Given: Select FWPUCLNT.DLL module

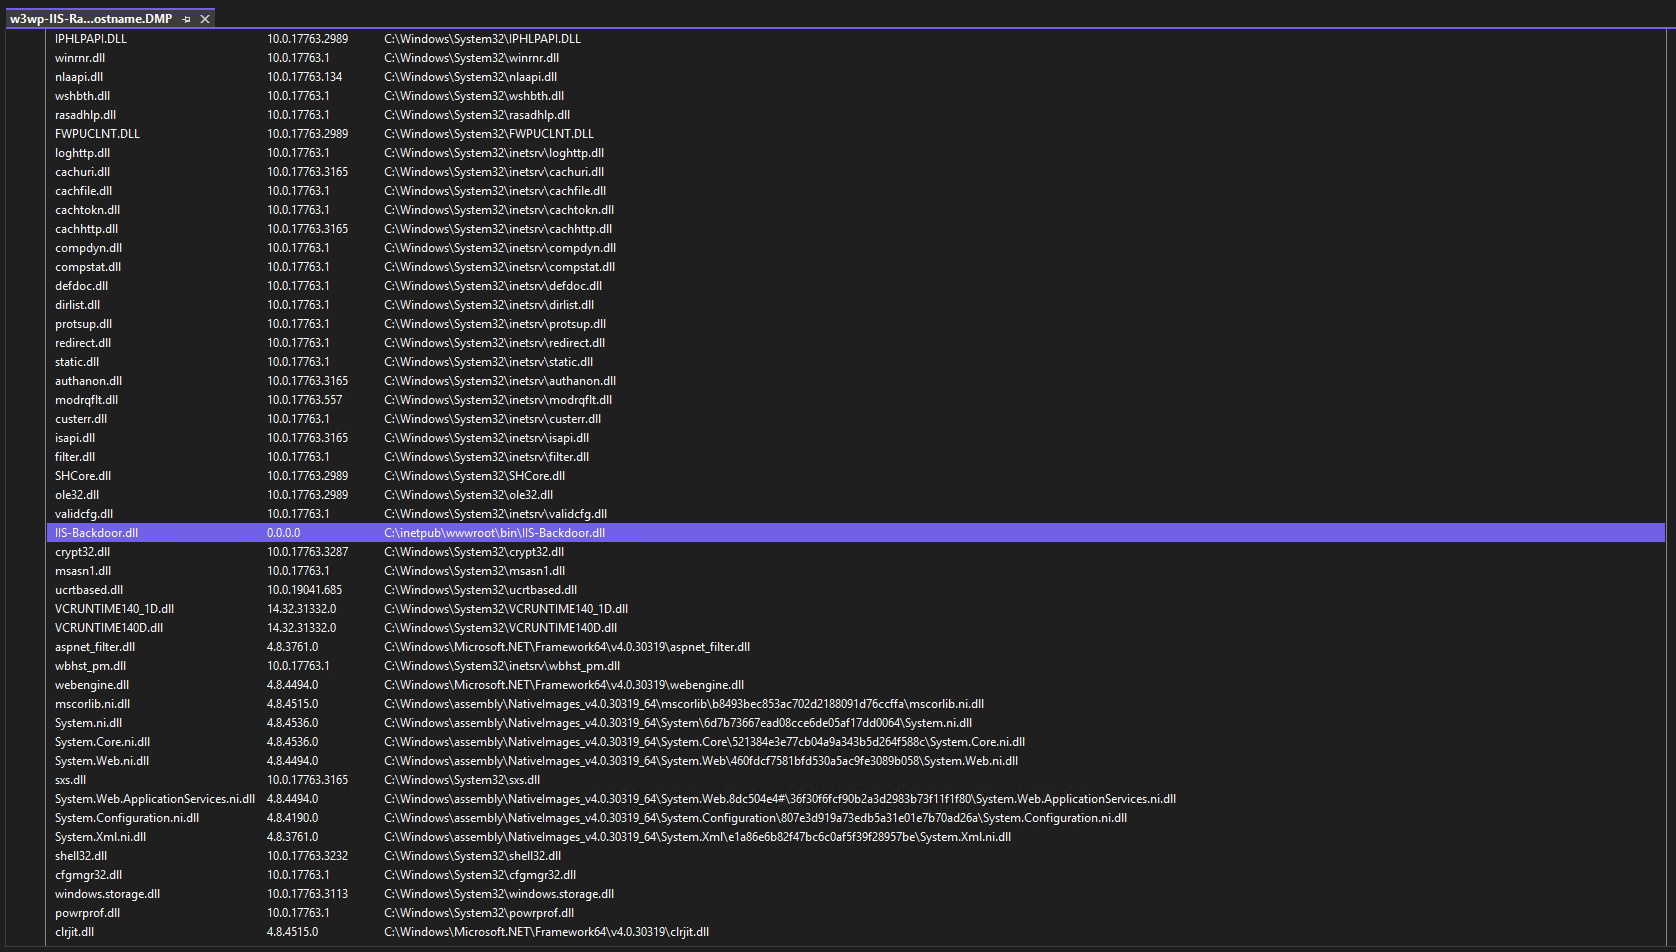Looking at the screenshot, I should click(97, 134).
